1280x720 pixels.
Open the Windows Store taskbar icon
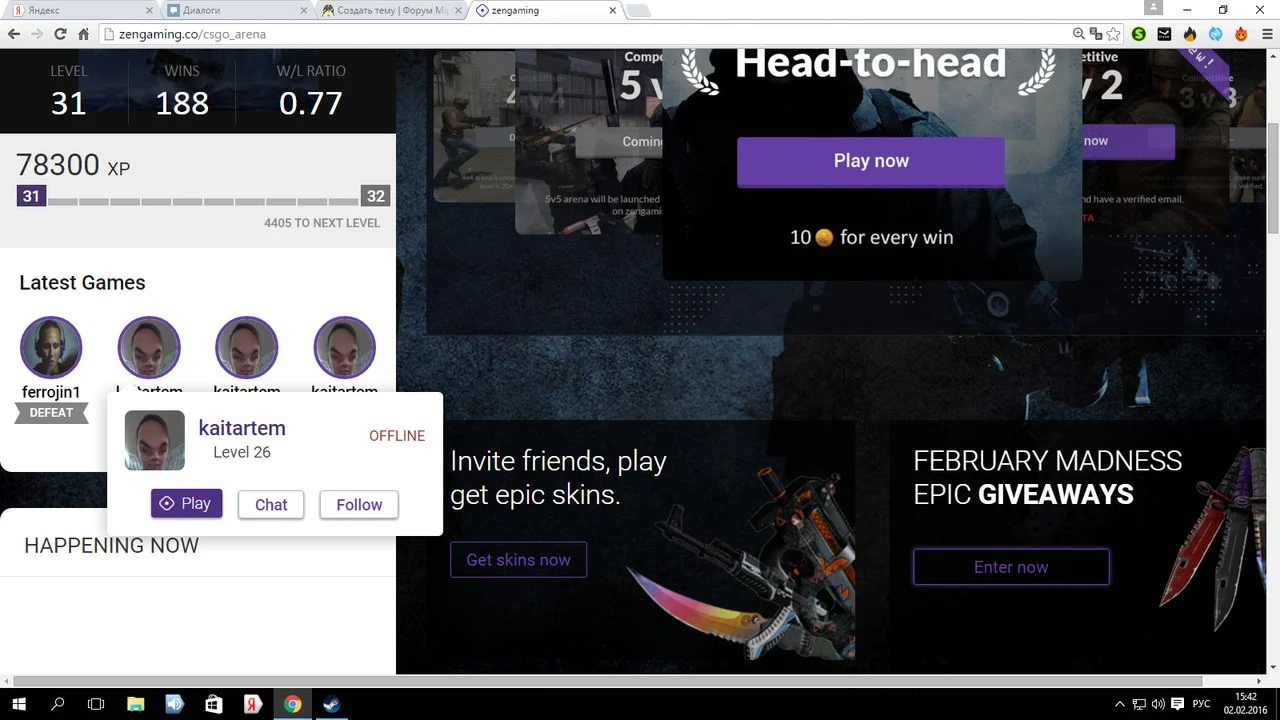[214, 704]
